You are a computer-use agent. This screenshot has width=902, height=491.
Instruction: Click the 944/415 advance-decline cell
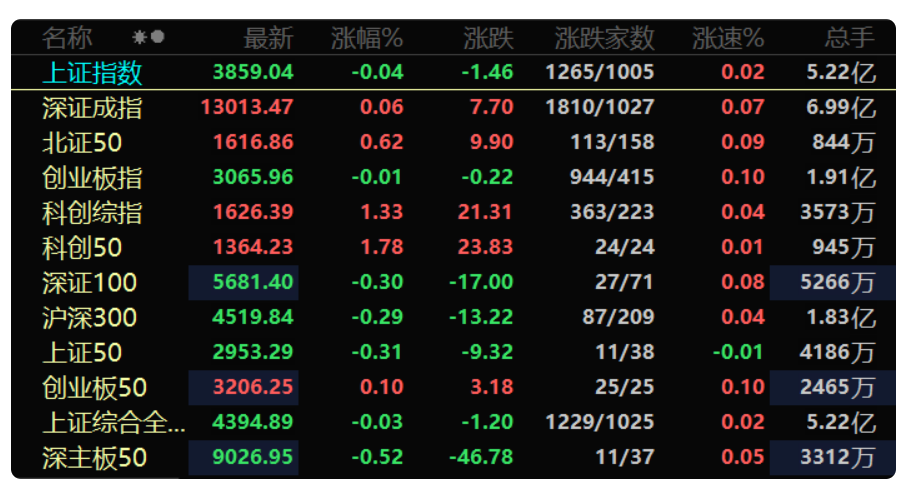pyautogui.click(x=613, y=177)
